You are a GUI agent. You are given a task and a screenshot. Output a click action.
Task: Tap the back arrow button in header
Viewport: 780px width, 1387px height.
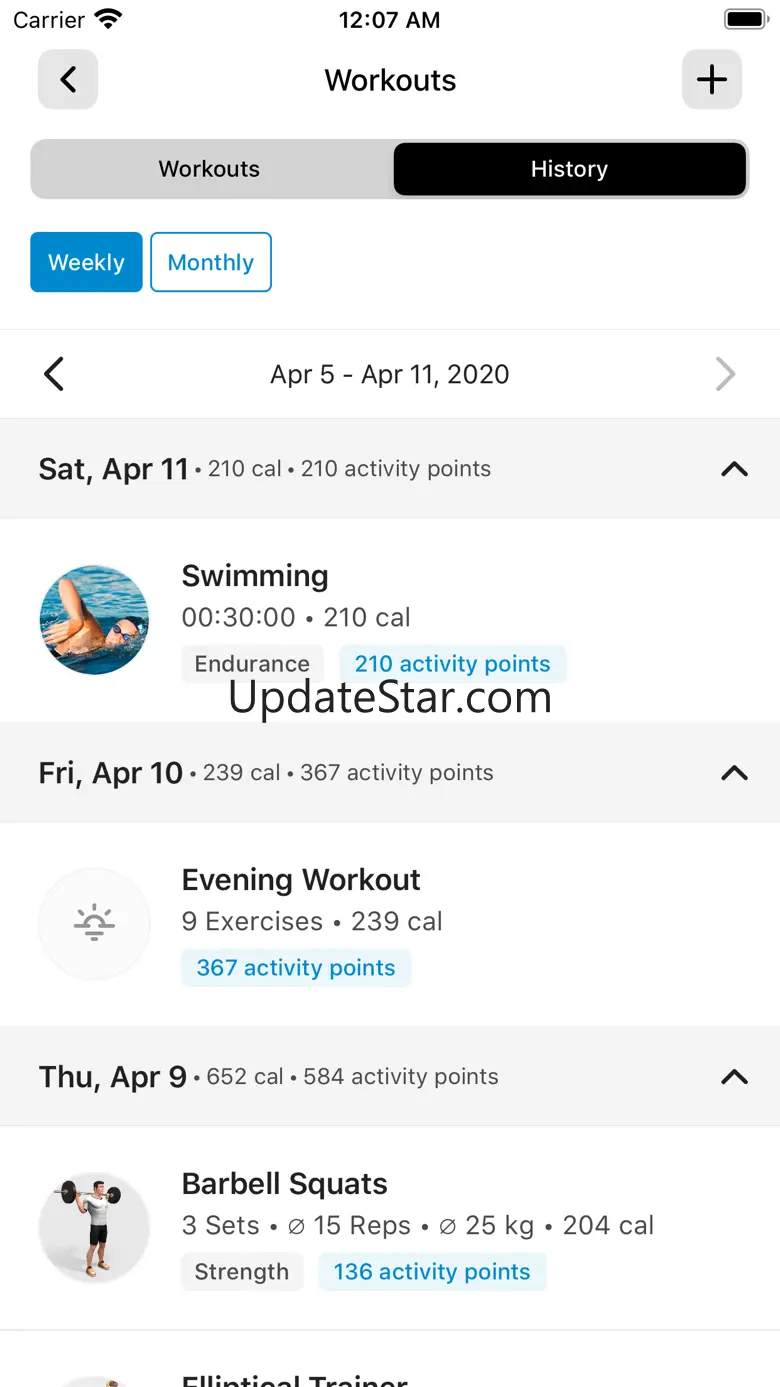[68, 80]
